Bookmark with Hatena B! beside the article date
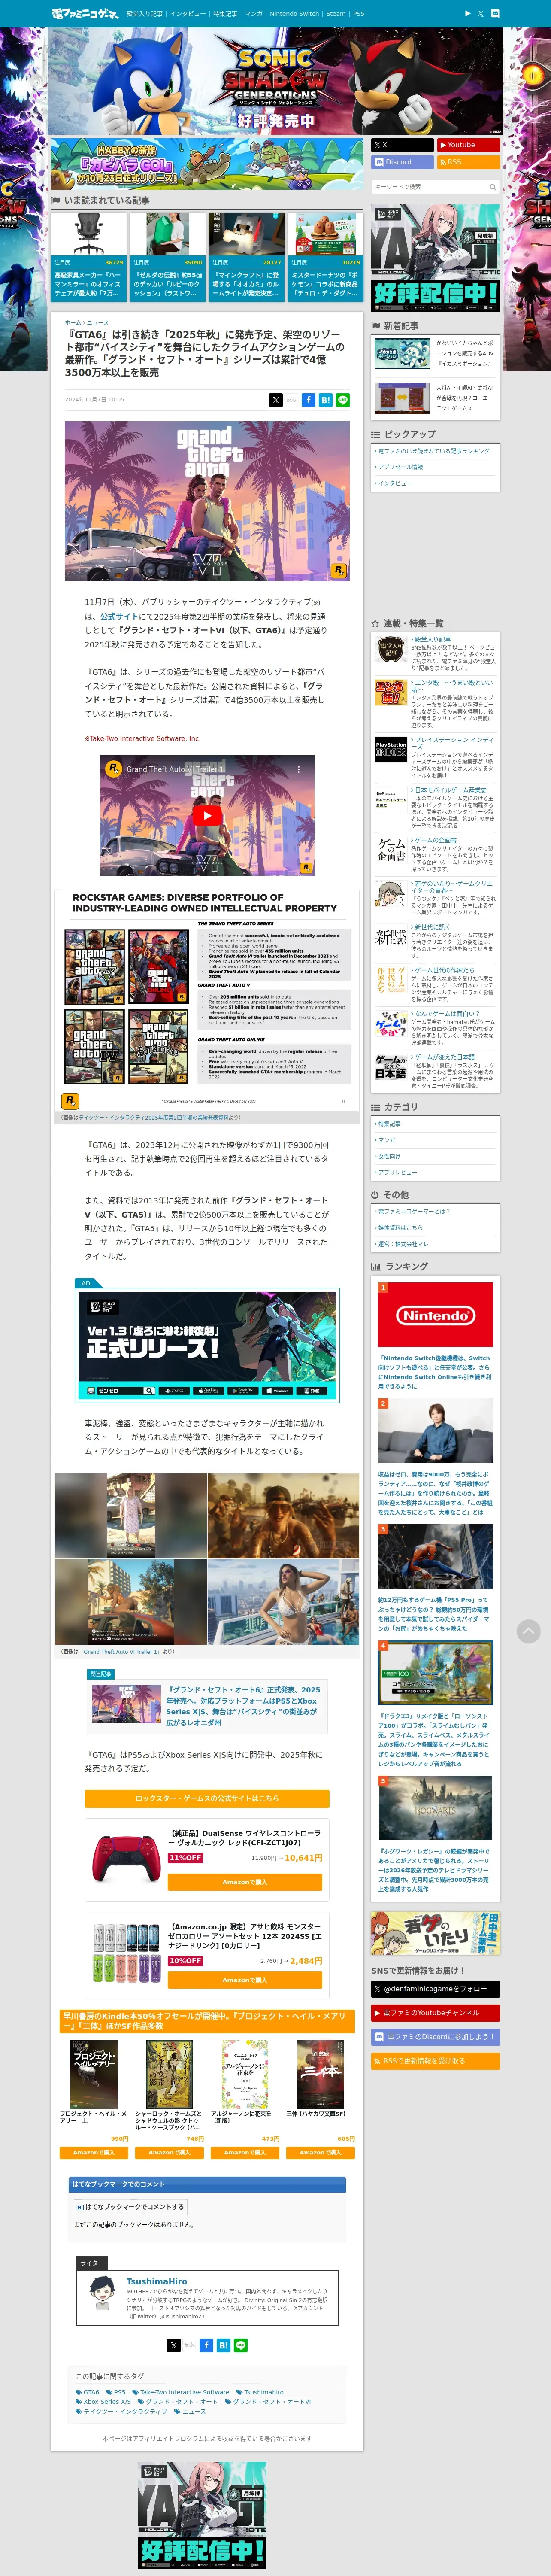The image size is (551, 2576). (x=326, y=400)
